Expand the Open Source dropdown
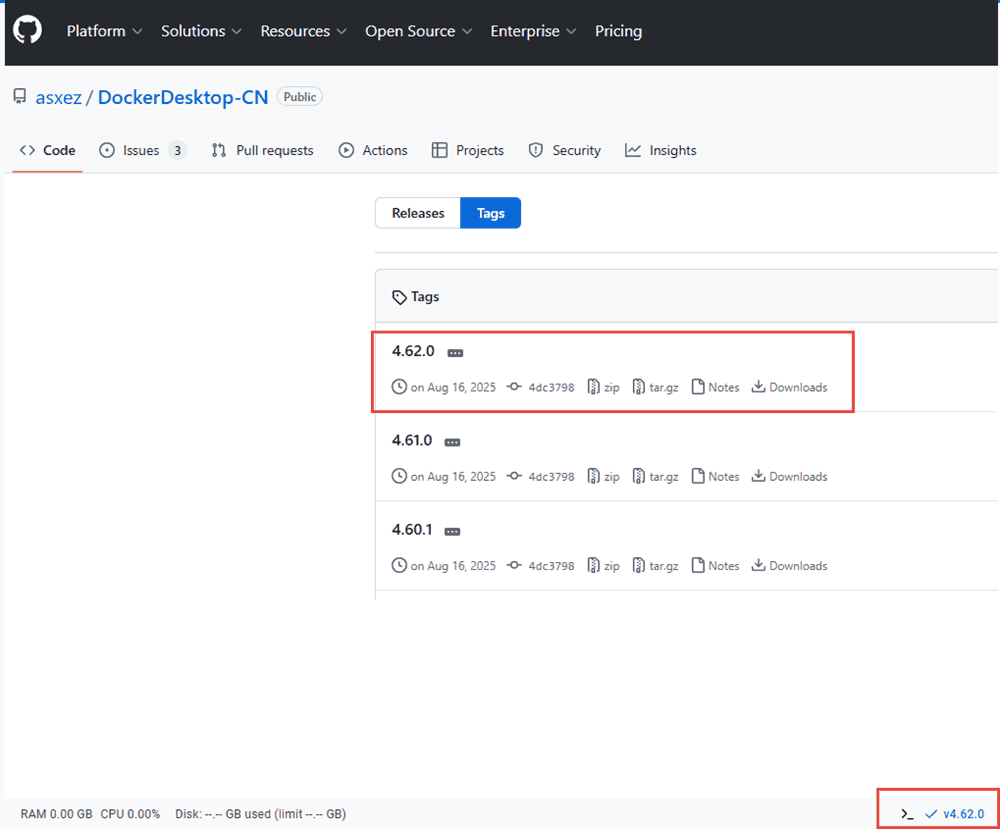This screenshot has height=829, width=1000. coord(418,31)
